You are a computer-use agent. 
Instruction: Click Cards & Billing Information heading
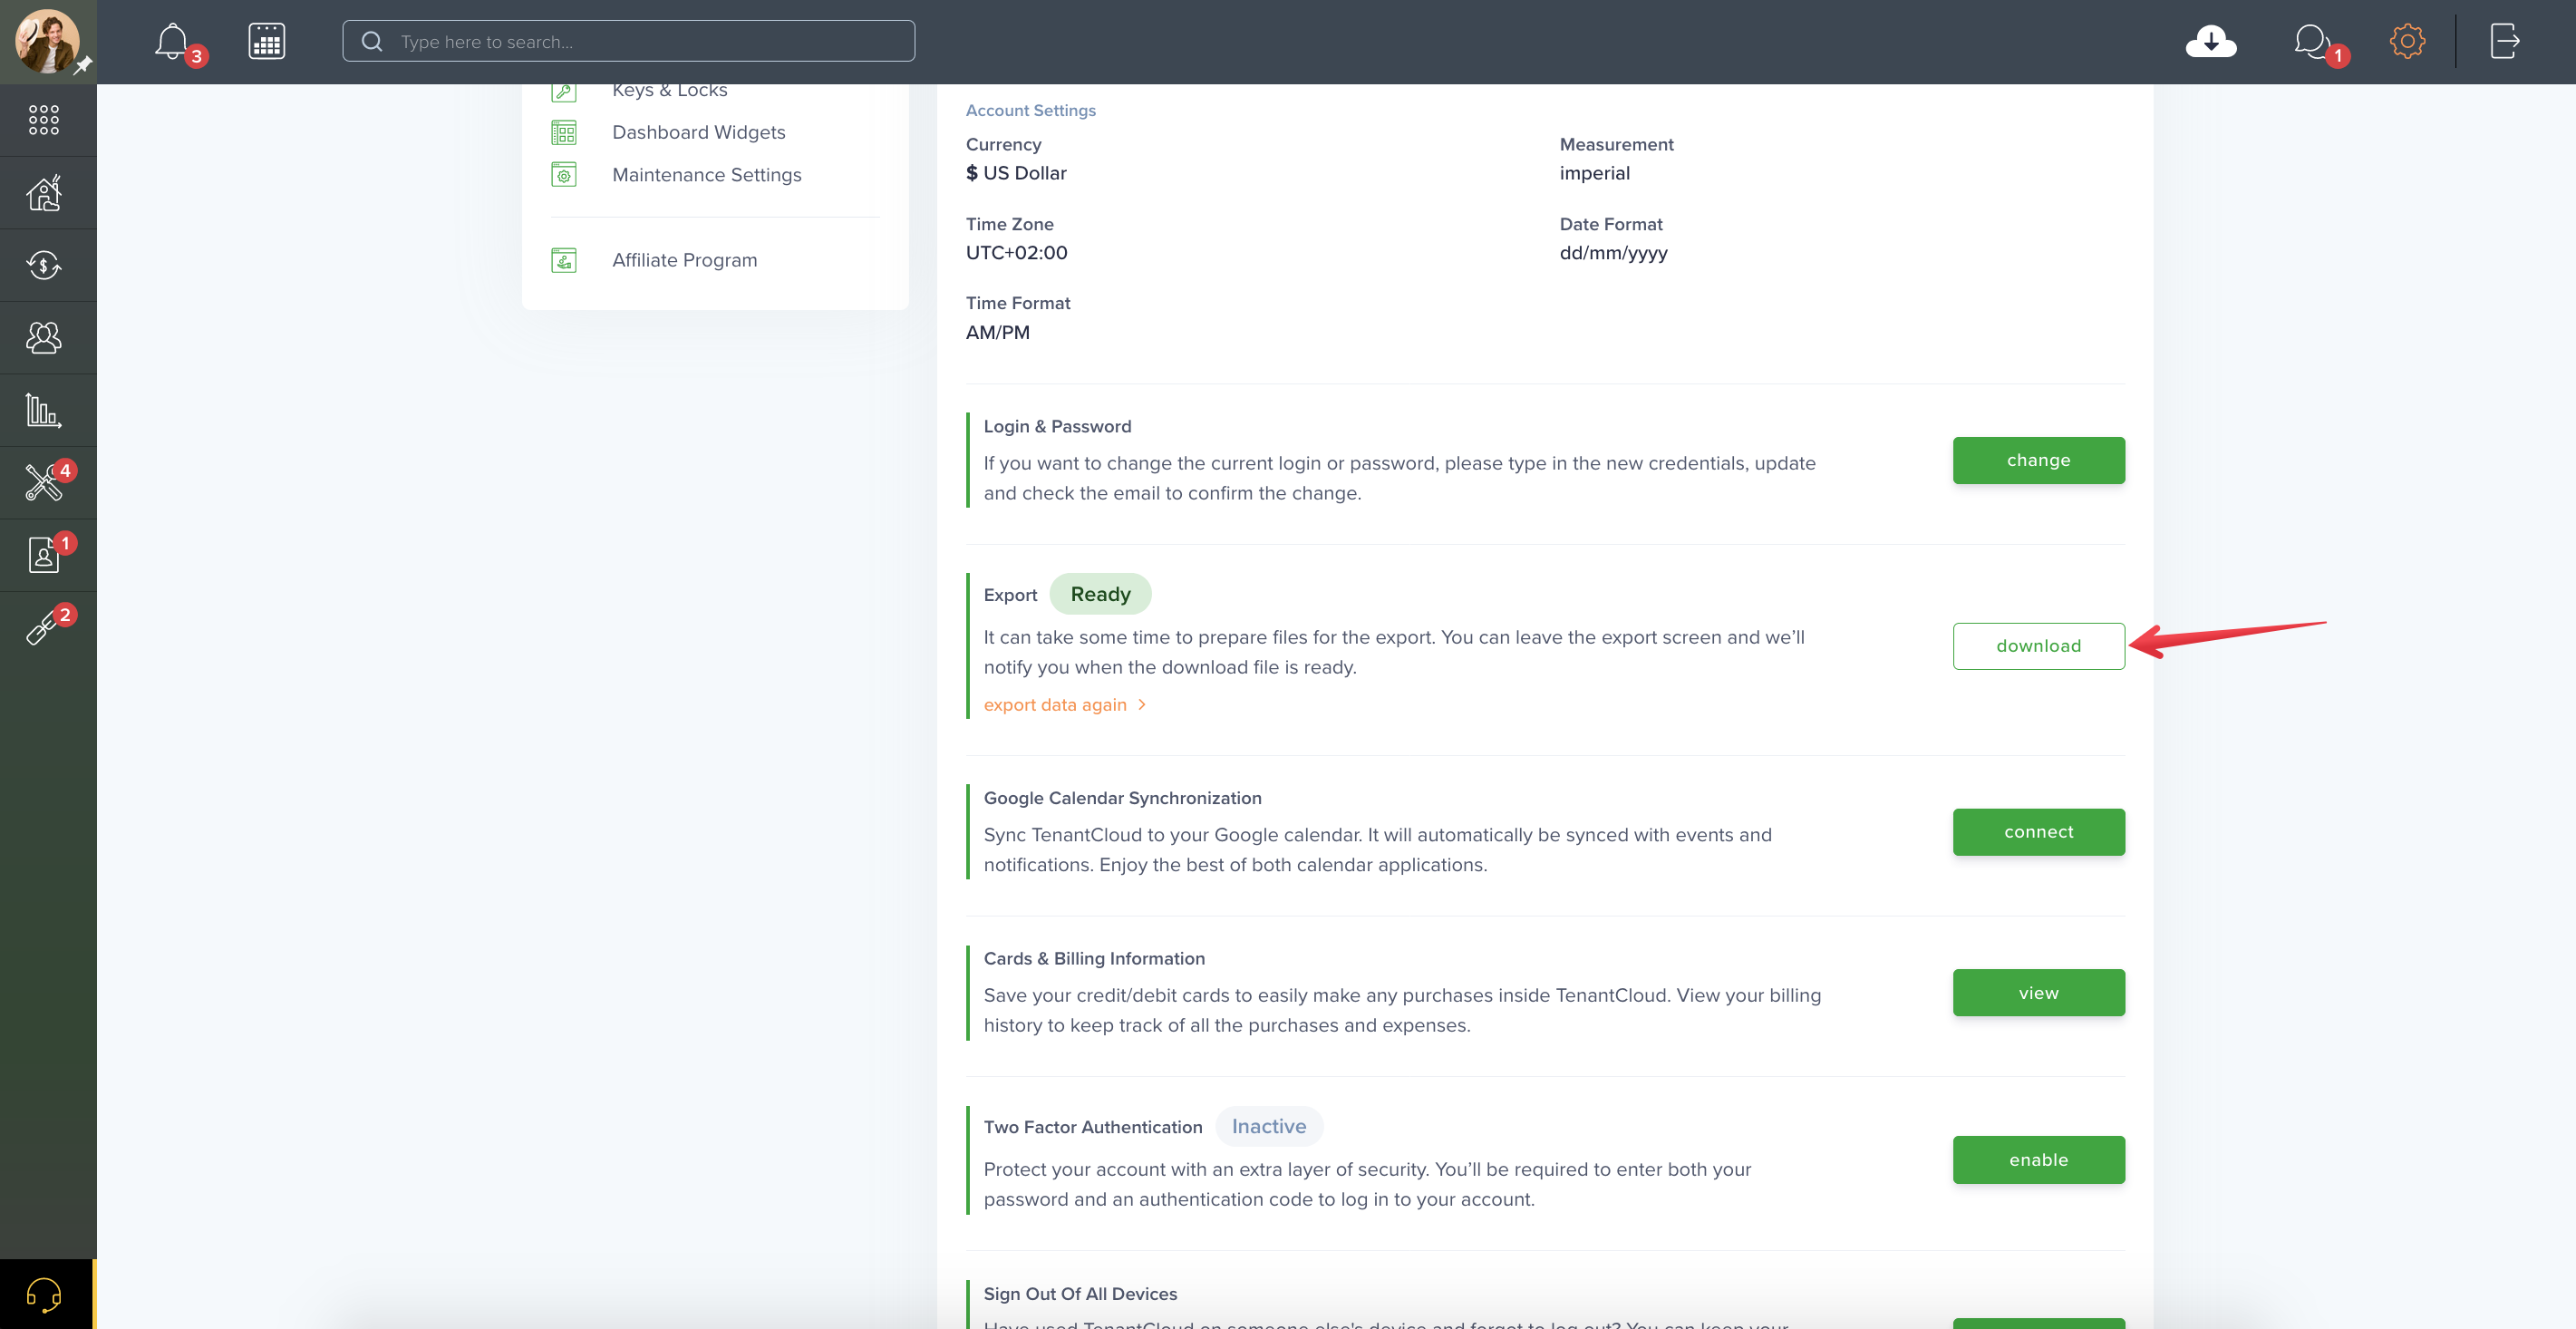[1094, 958]
